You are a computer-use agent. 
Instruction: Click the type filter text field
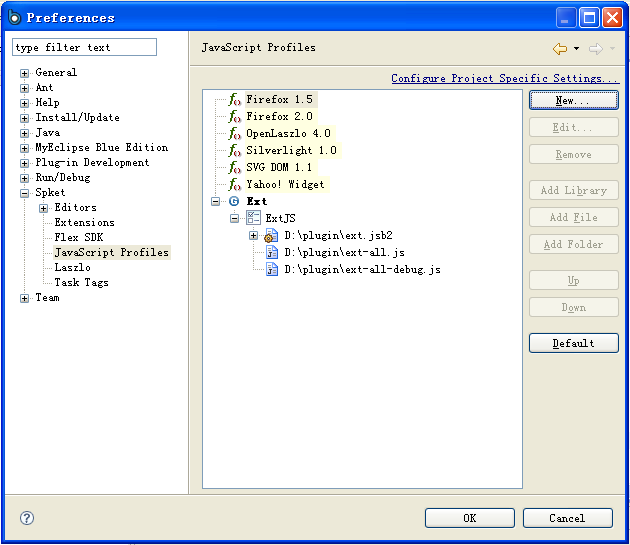pyautogui.click(x=84, y=47)
